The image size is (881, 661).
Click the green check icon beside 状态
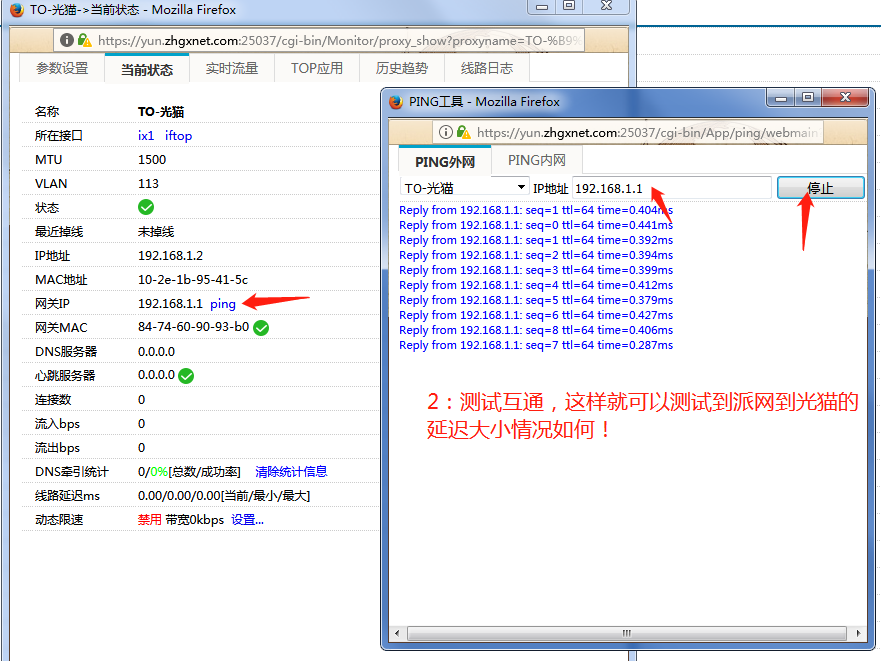146,207
